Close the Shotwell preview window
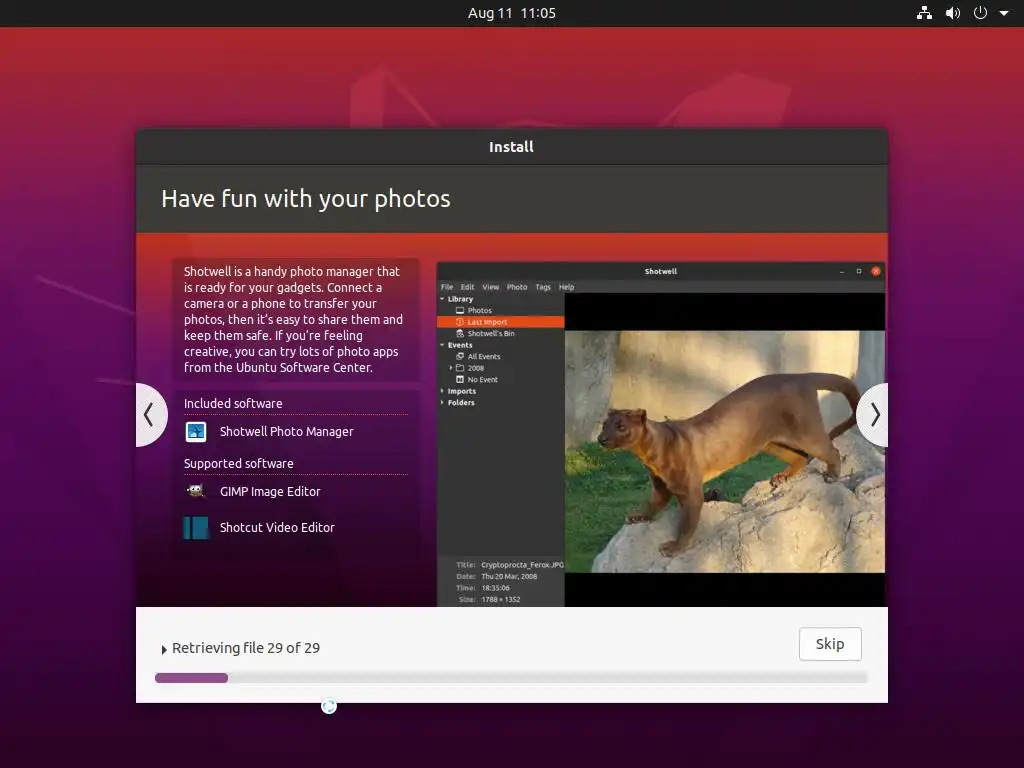The image size is (1024, 768). coord(876,271)
